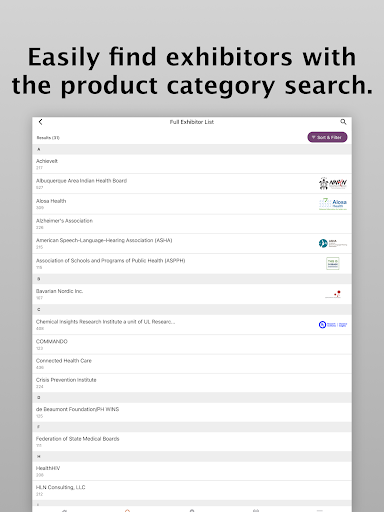Viewport: 384px width, 512px height.
Task: Click the ASPPH logo icon
Action: coord(333,264)
